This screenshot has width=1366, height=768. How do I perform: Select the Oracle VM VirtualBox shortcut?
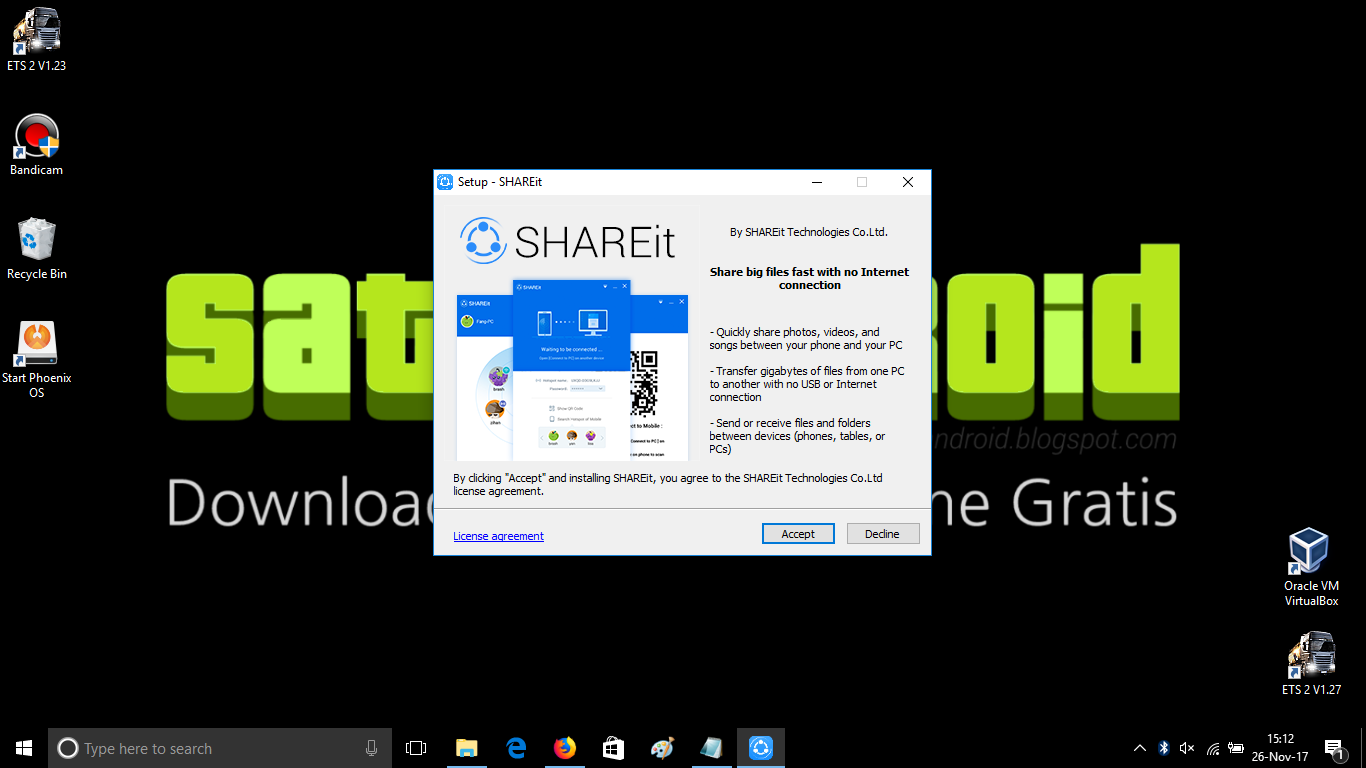1311,567
